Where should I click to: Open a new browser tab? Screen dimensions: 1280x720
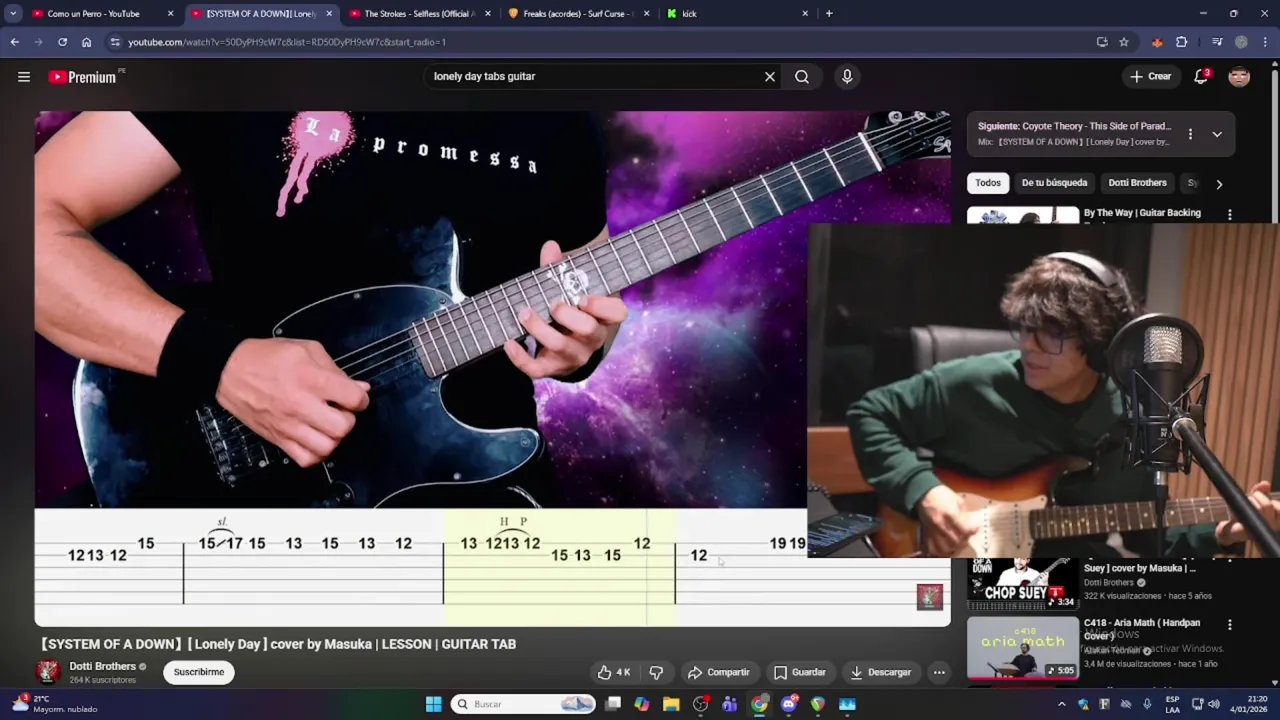[x=829, y=14]
